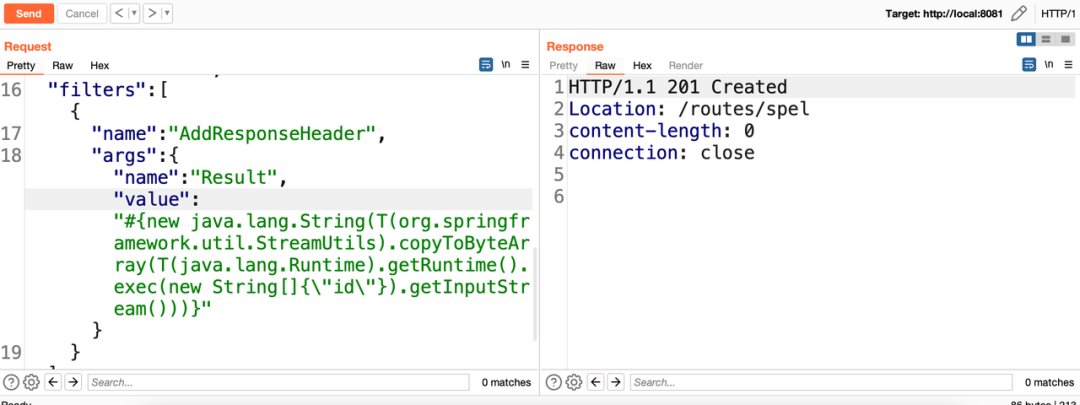The image size is (1080, 405).
Task: Focus the Request search input field
Action: 278,382
